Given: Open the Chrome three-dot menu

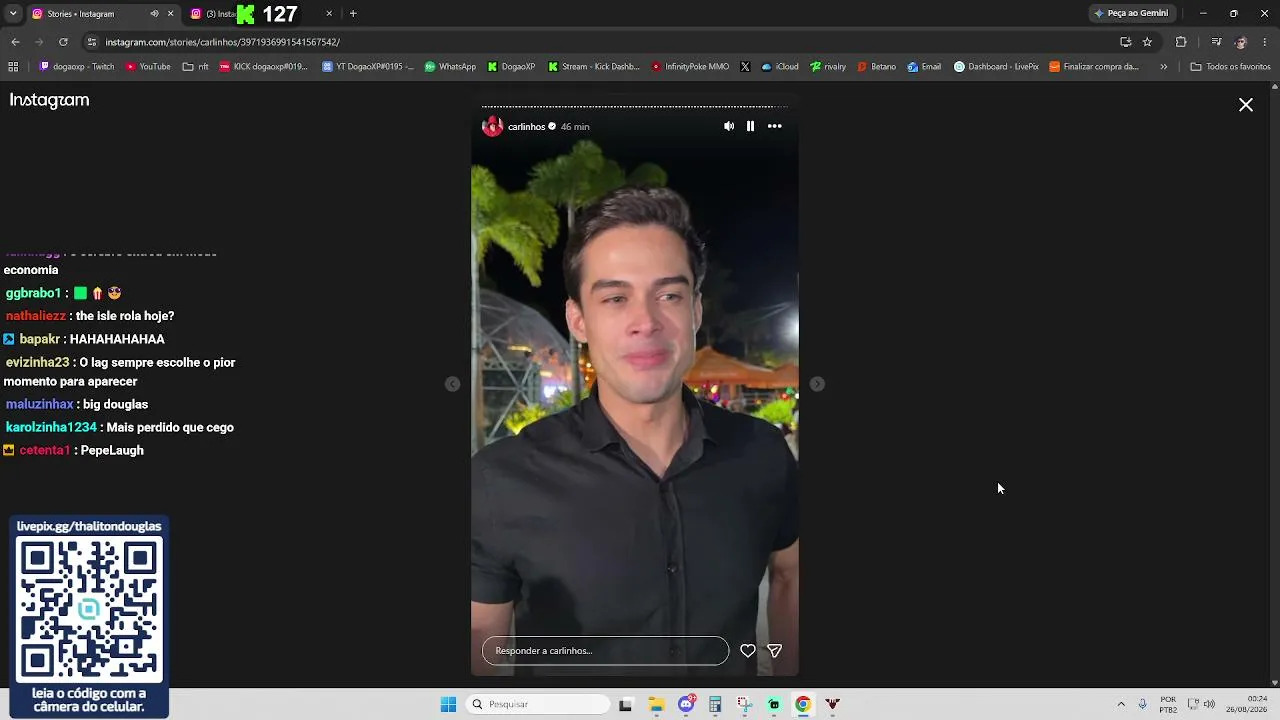Looking at the screenshot, I should tap(1265, 42).
